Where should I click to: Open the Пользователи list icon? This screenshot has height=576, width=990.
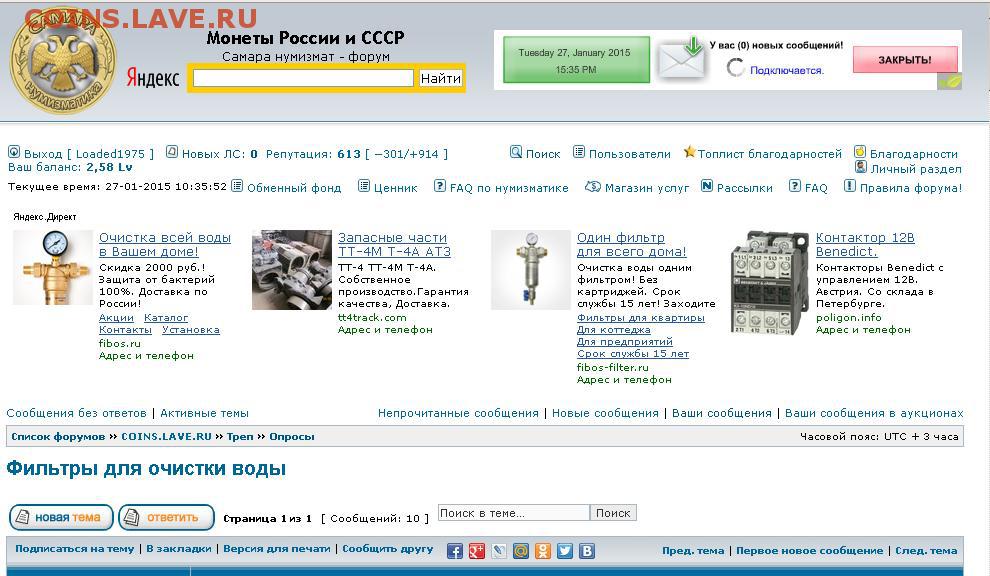click(x=578, y=152)
